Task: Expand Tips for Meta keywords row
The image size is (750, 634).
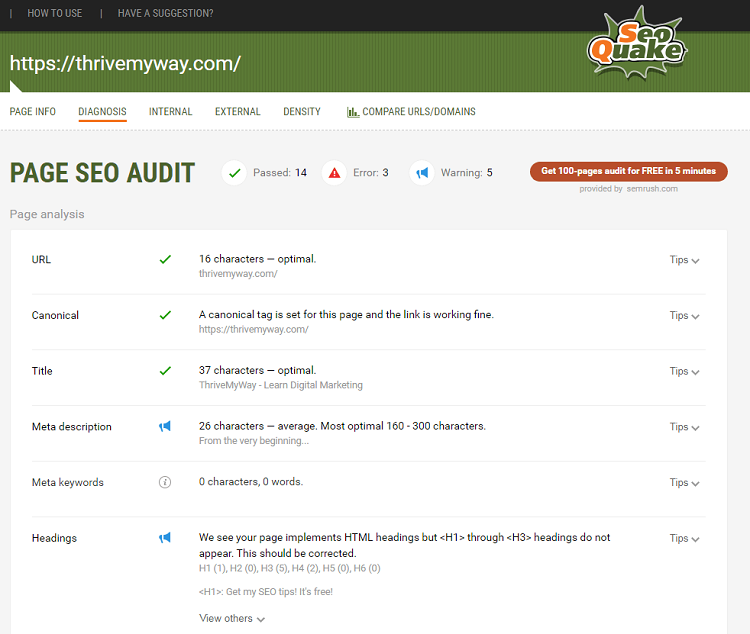Action: 684,482
